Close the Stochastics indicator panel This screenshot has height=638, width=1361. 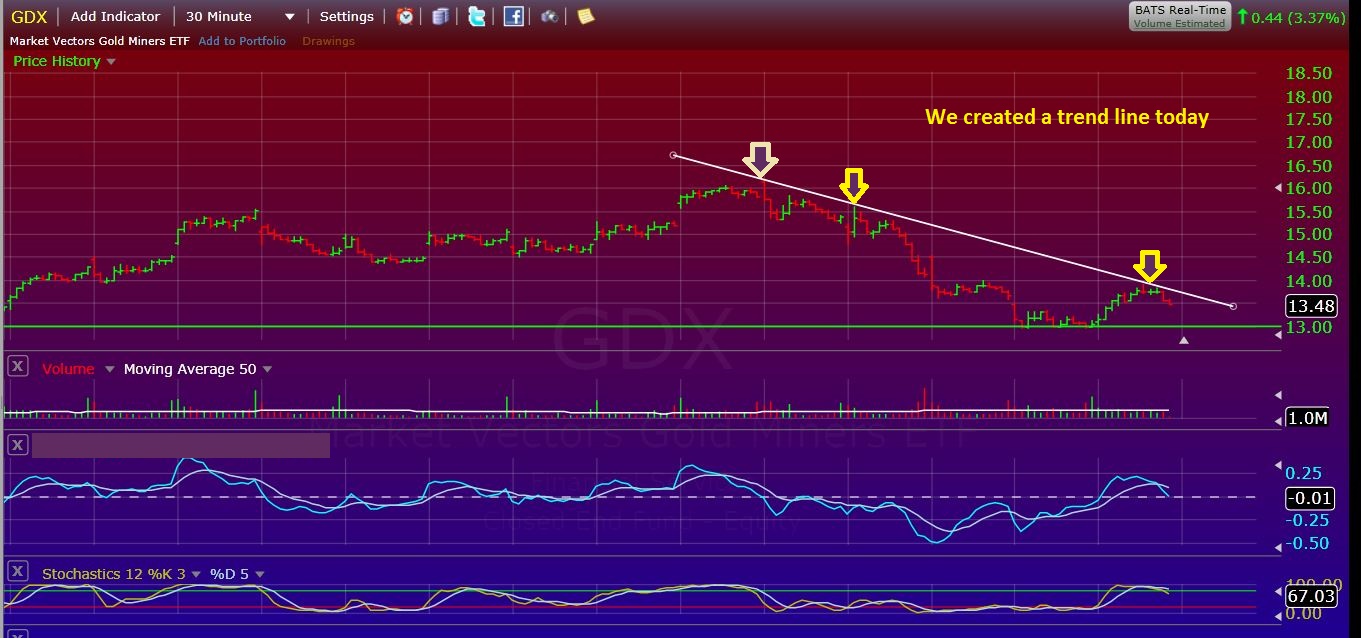coord(17,571)
